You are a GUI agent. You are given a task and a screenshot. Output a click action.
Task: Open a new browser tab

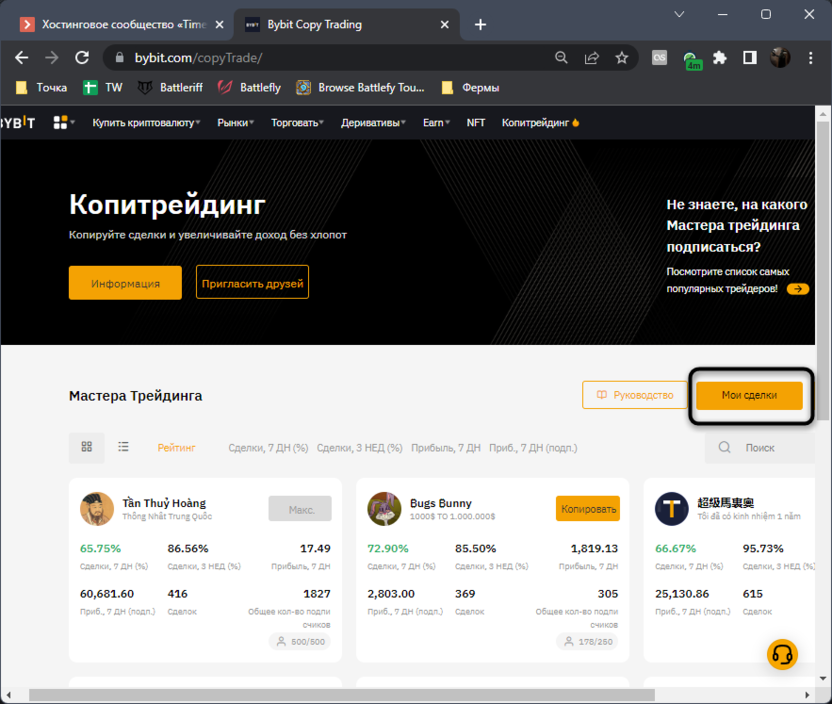click(480, 24)
